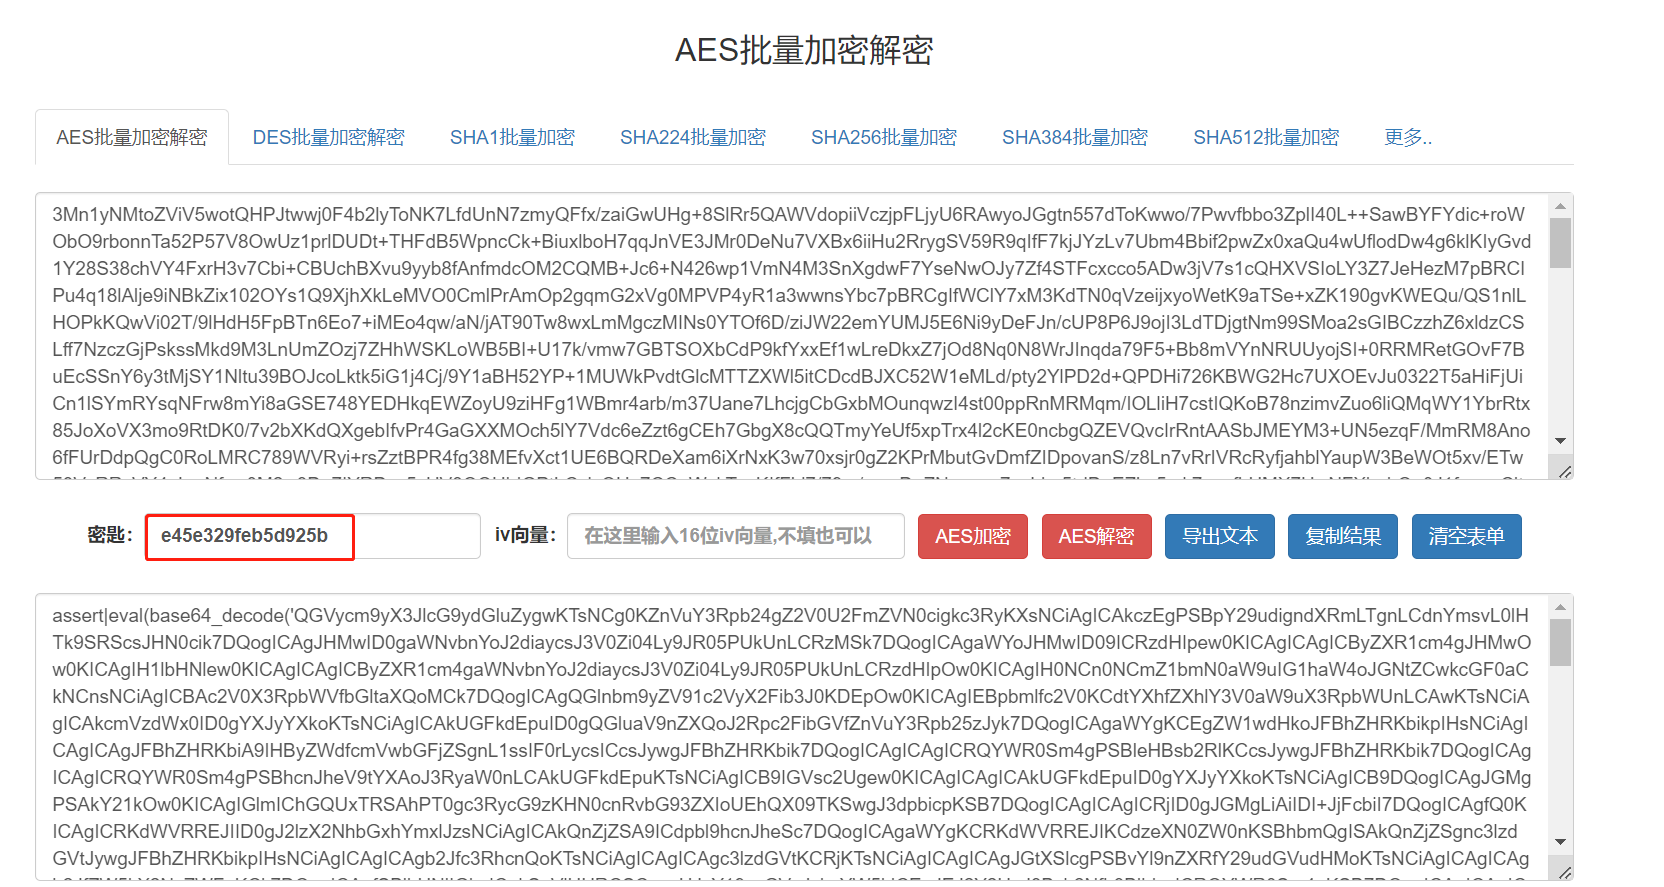Copy output using the 复制结果 button
This screenshot has width=1664, height=887.
pyautogui.click(x=1342, y=536)
